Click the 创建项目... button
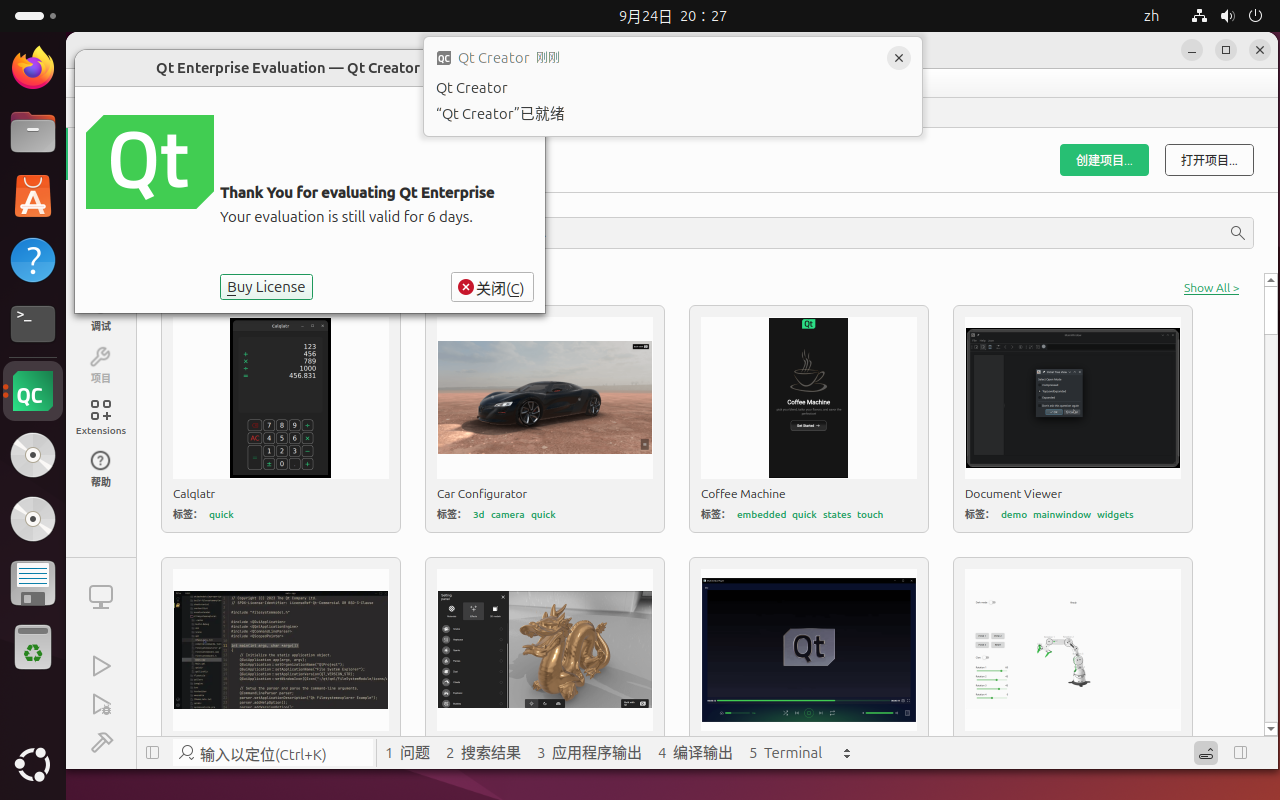 click(1104, 160)
